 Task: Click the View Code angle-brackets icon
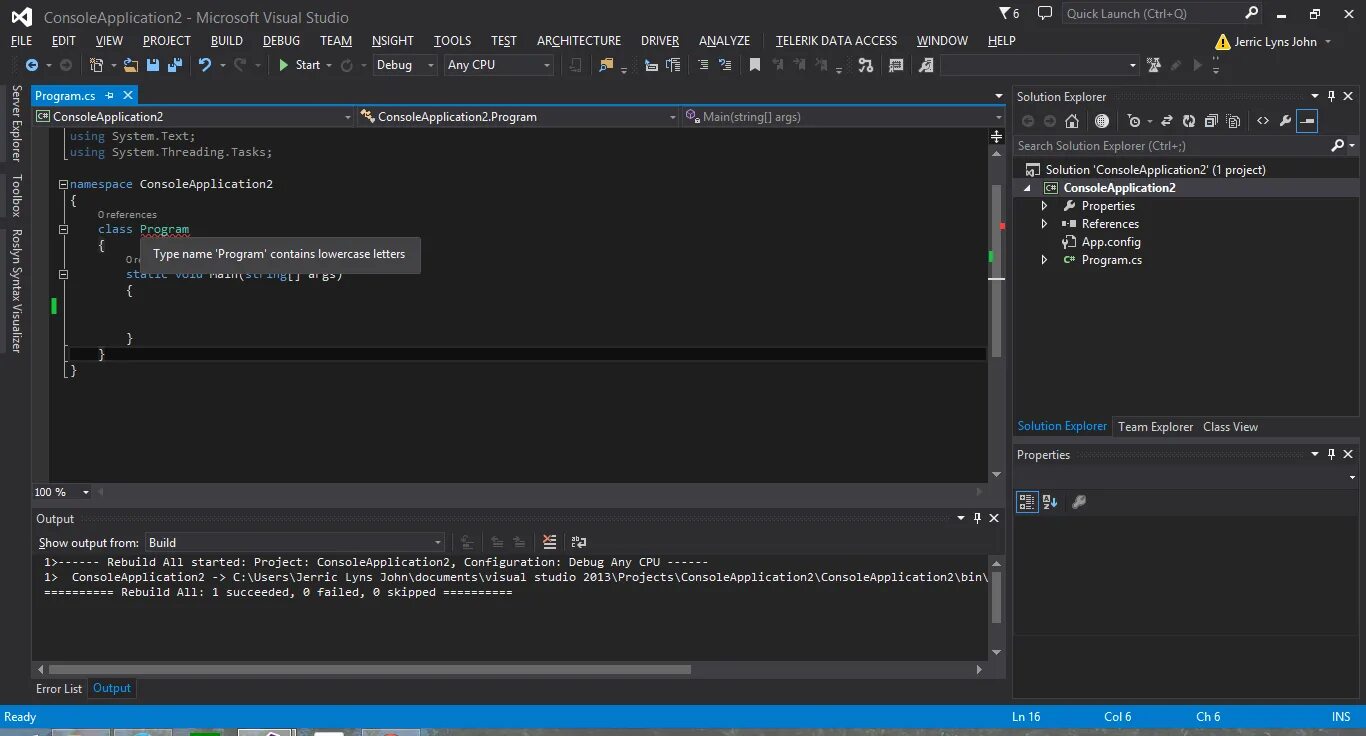point(1263,121)
